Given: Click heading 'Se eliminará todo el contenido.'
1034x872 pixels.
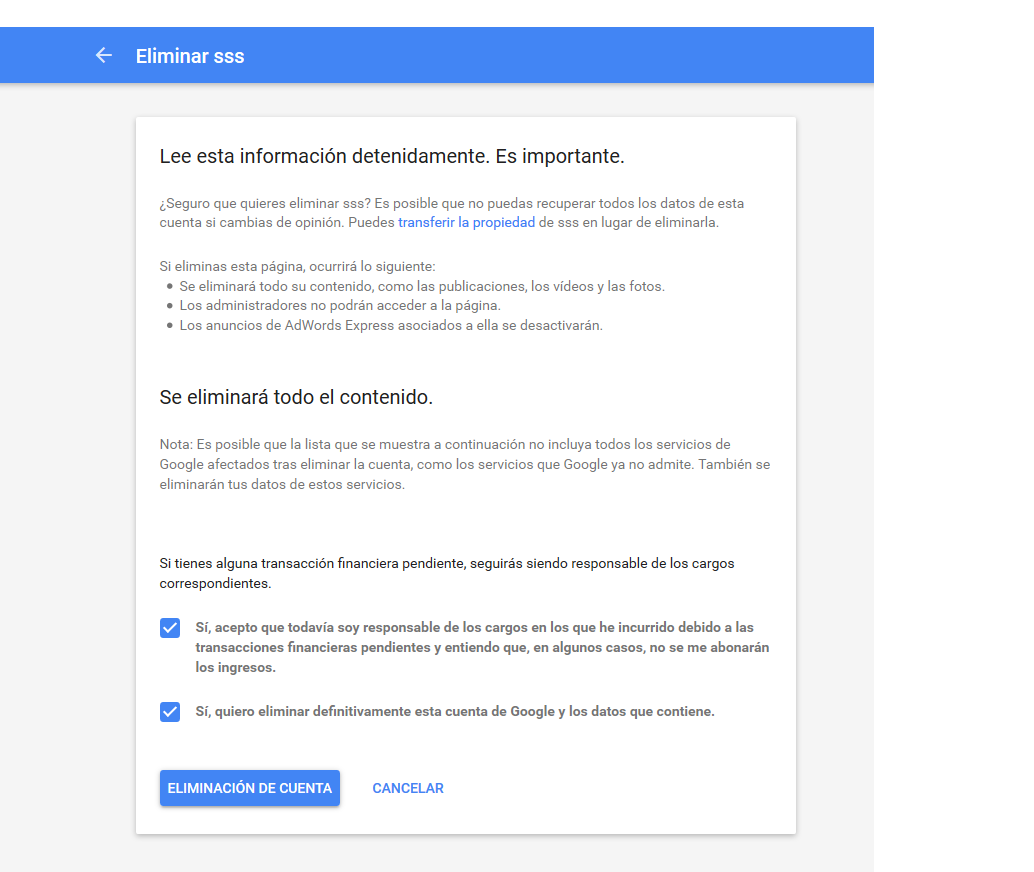Looking at the screenshot, I should click(x=296, y=397).
